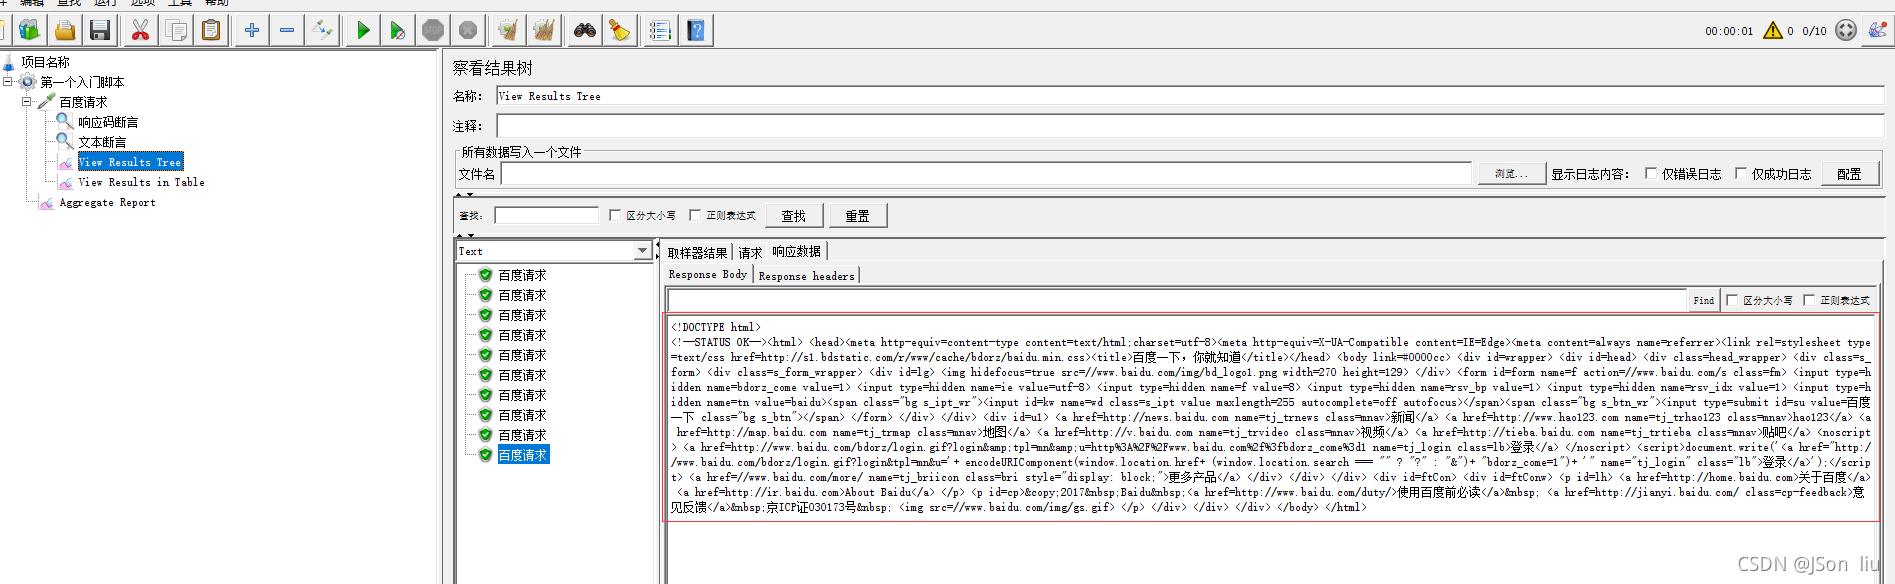Check 区分大小写 beside the Find button

[x=1732, y=300]
